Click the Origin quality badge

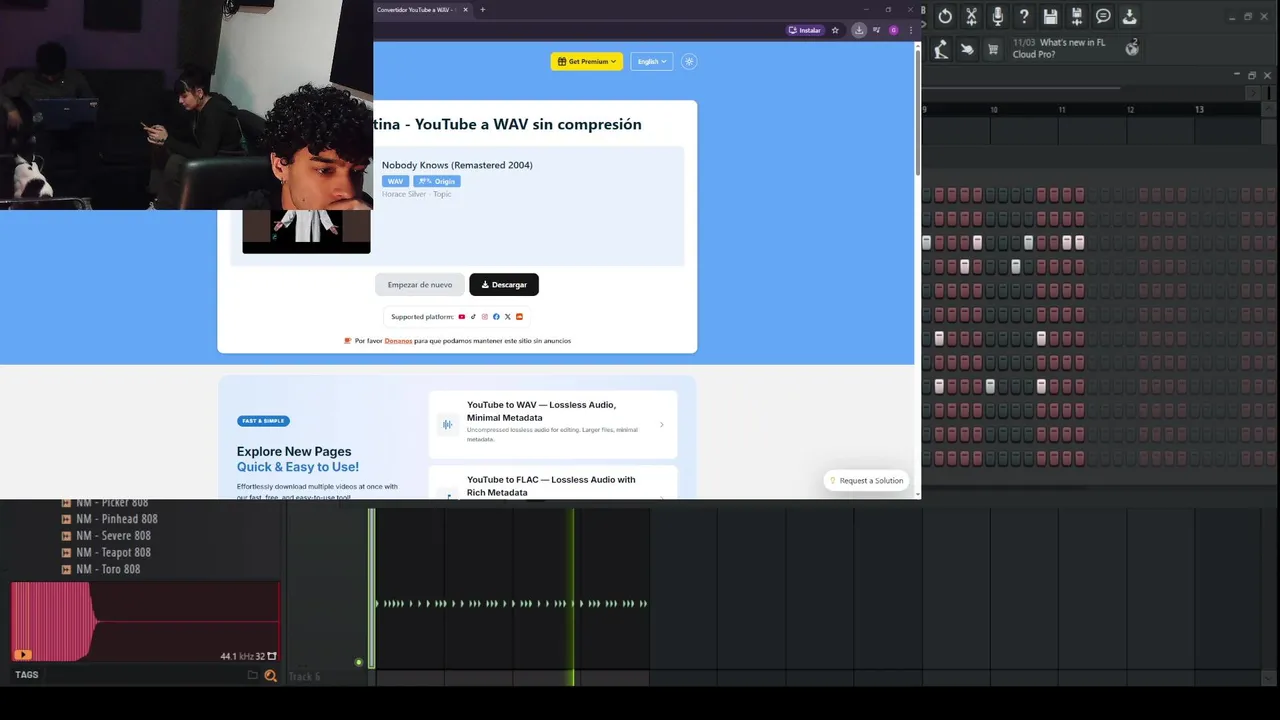(437, 181)
